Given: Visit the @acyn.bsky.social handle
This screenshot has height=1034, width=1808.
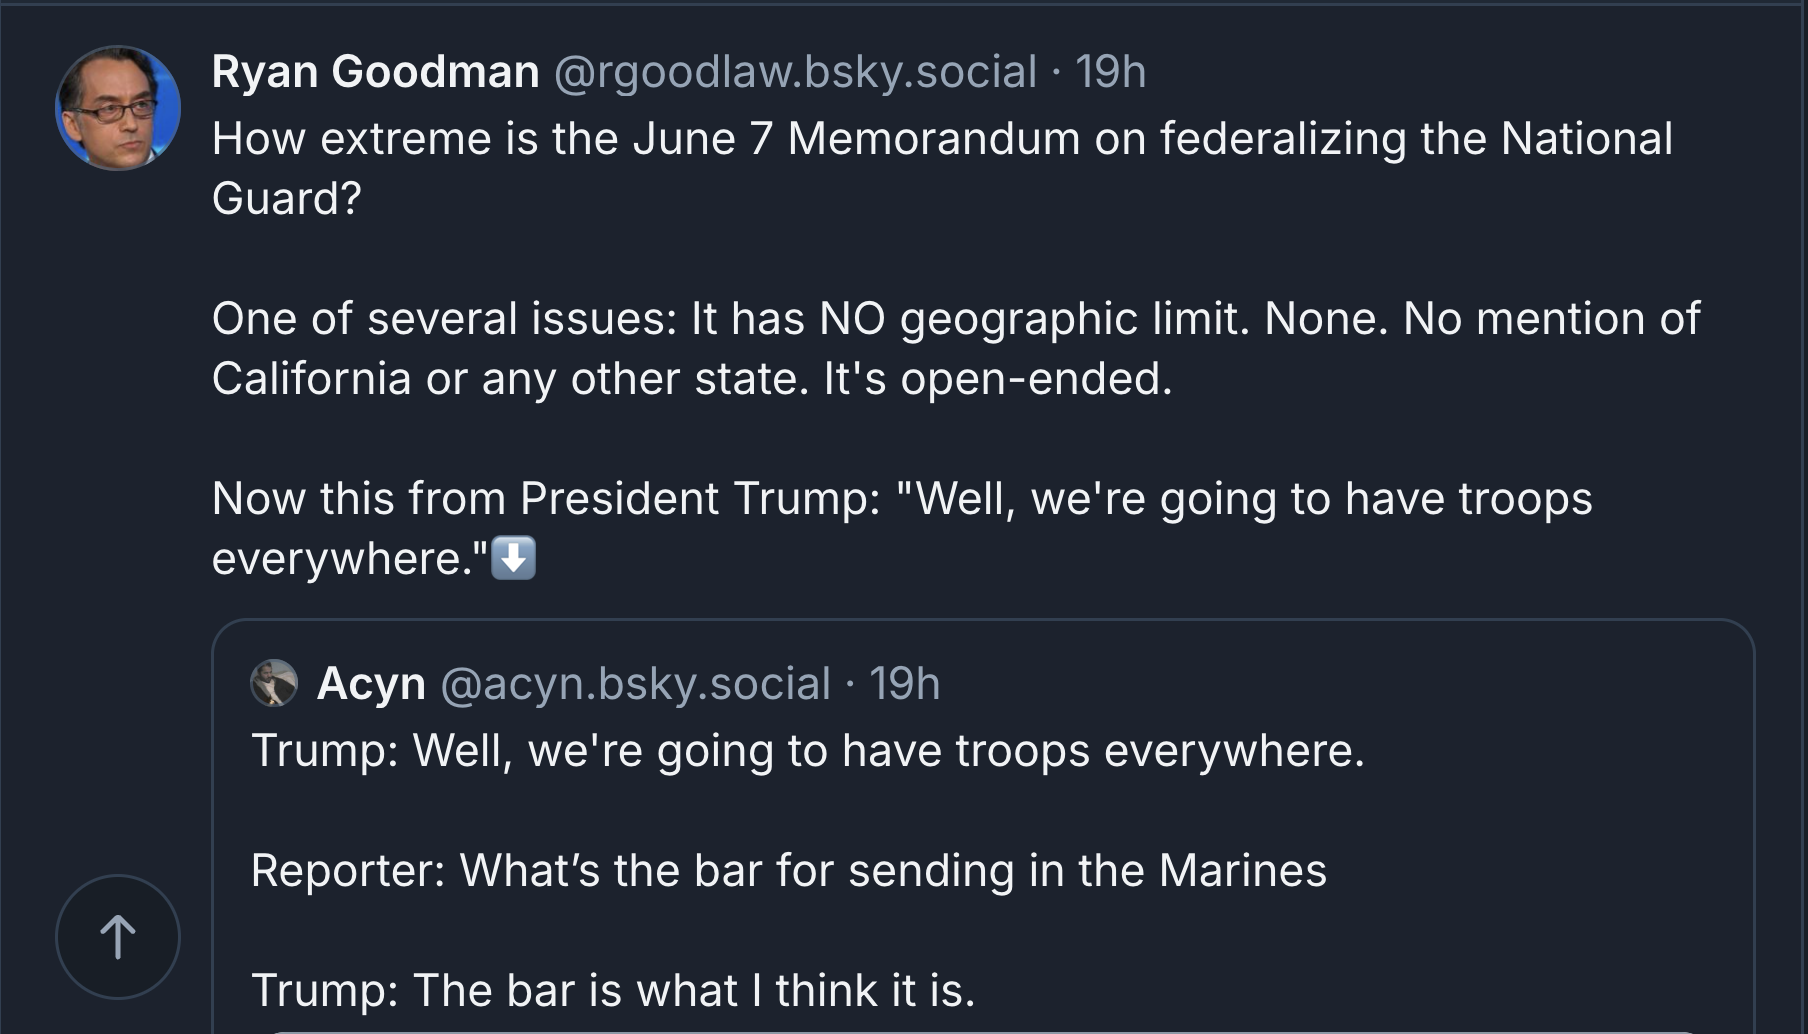Looking at the screenshot, I should pyautogui.click(x=635, y=684).
